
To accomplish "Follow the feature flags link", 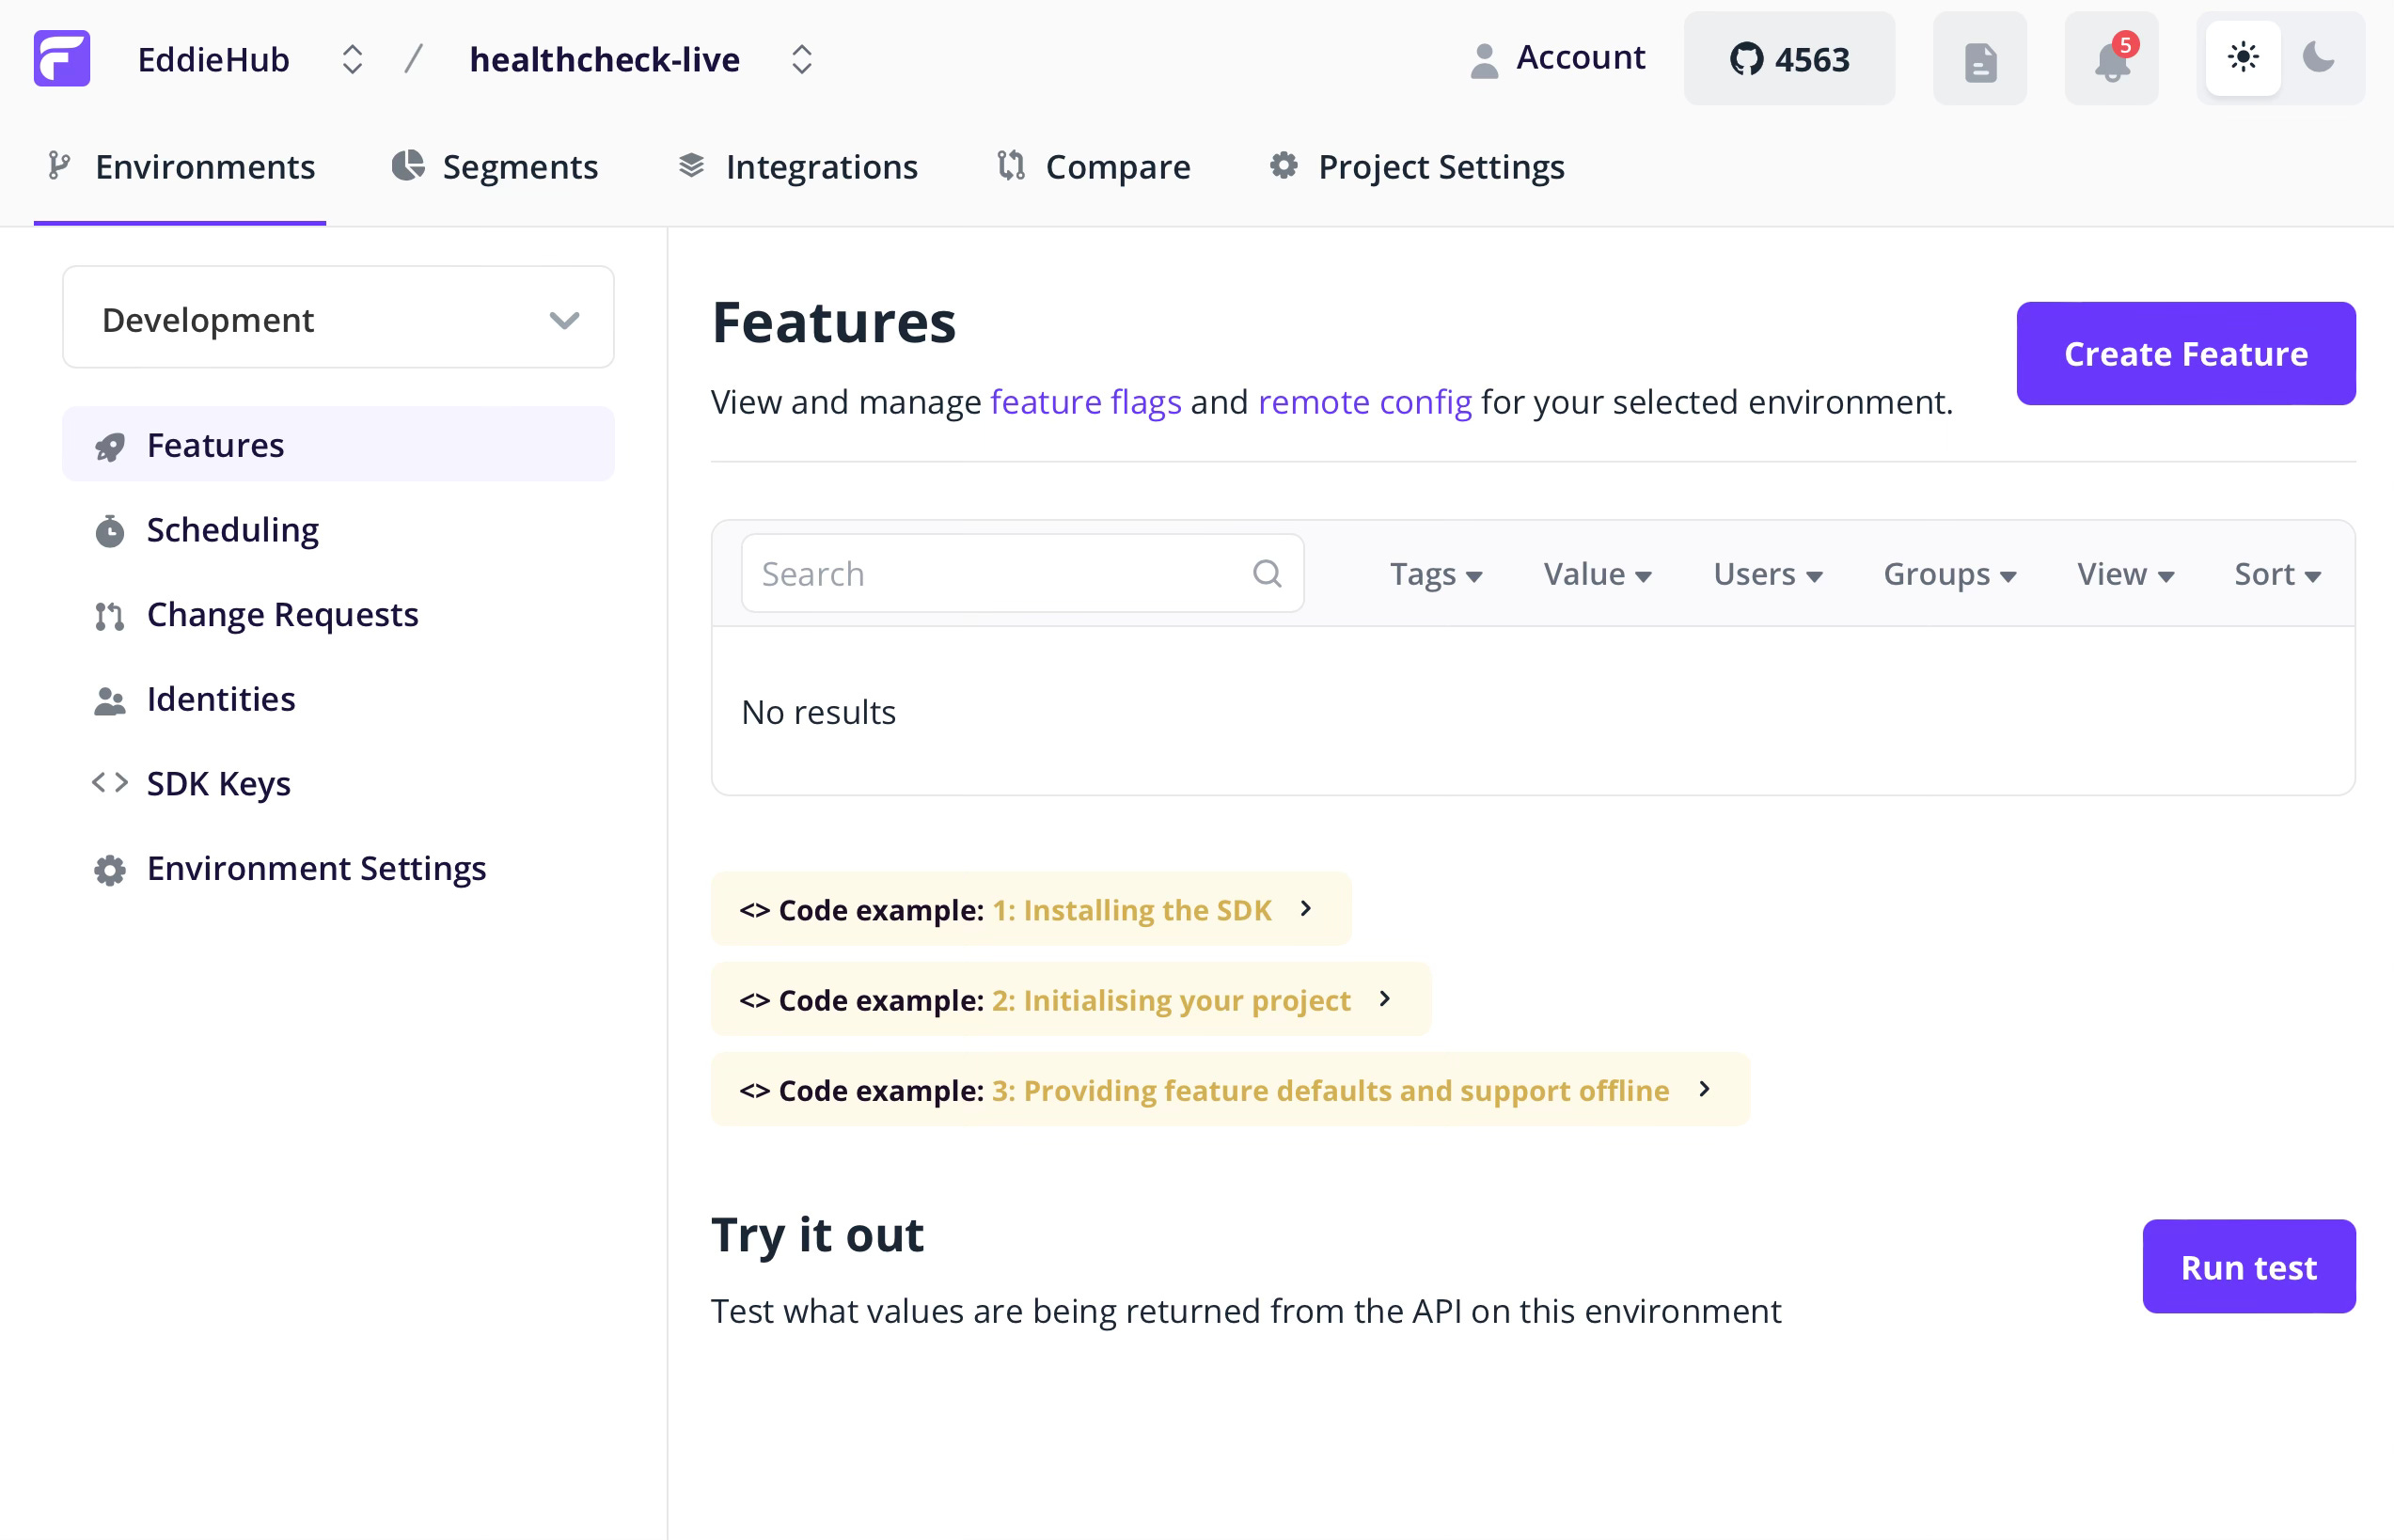I will [1085, 402].
